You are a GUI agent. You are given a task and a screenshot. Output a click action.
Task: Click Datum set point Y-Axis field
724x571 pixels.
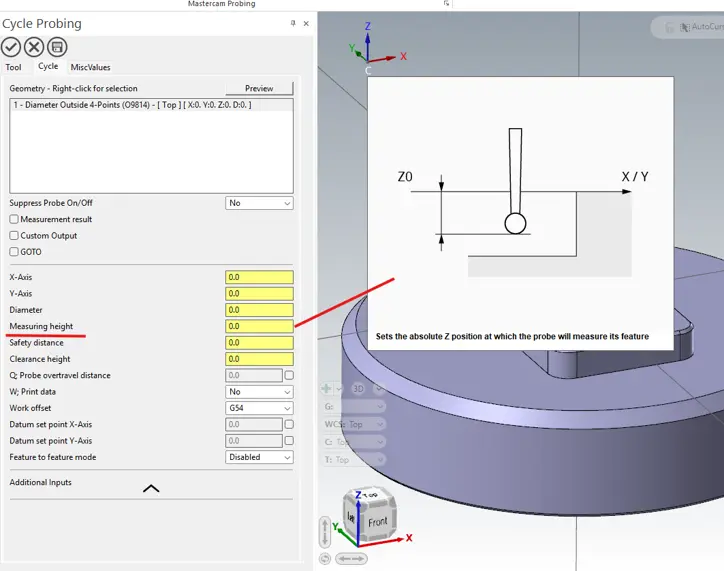coord(253,441)
